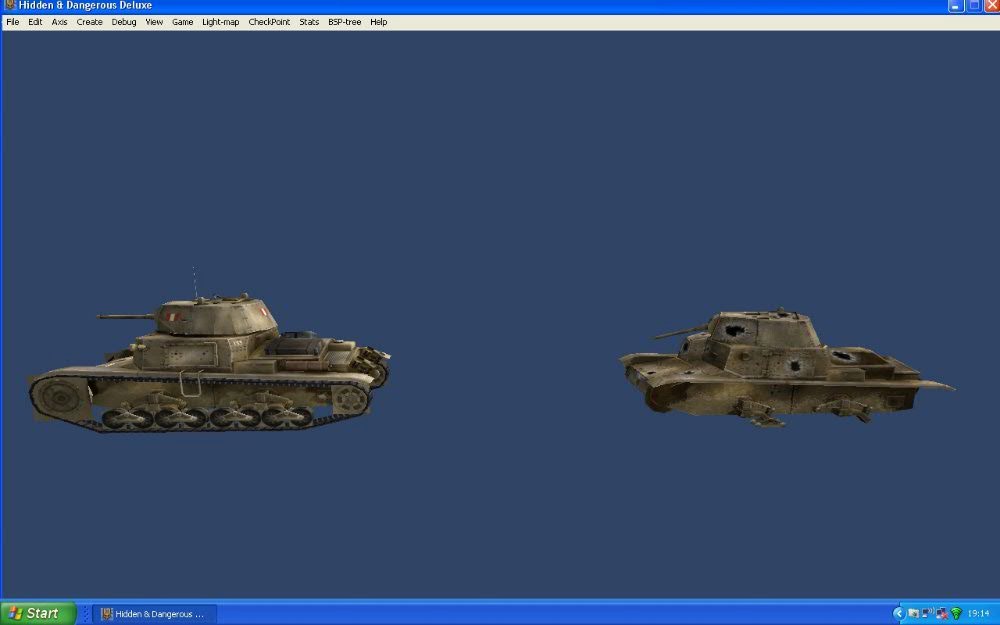Image resolution: width=1000 pixels, height=625 pixels.
Task: Click the Windows Start button
Action: click(37, 613)
